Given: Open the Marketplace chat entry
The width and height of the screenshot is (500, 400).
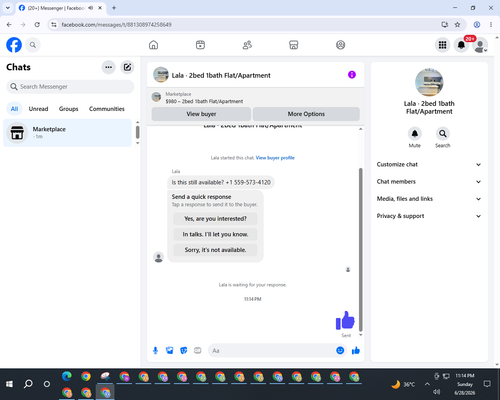Looking at the screenshot, I should pyautogui.click(x=67, y=133).
